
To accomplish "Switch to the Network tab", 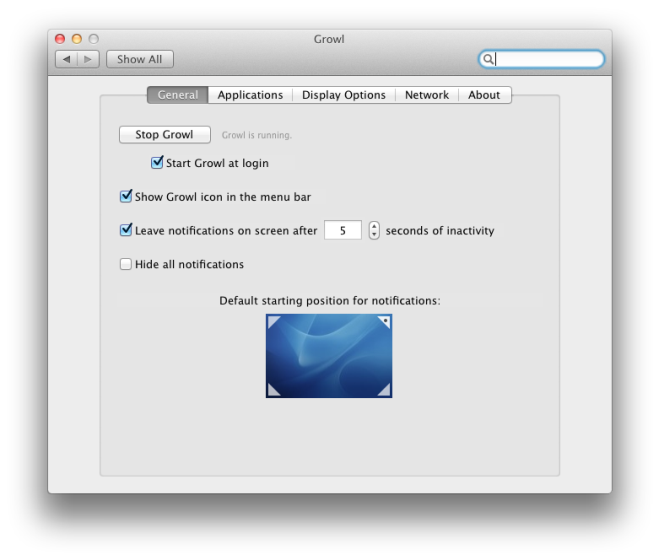I will [427, 95].
